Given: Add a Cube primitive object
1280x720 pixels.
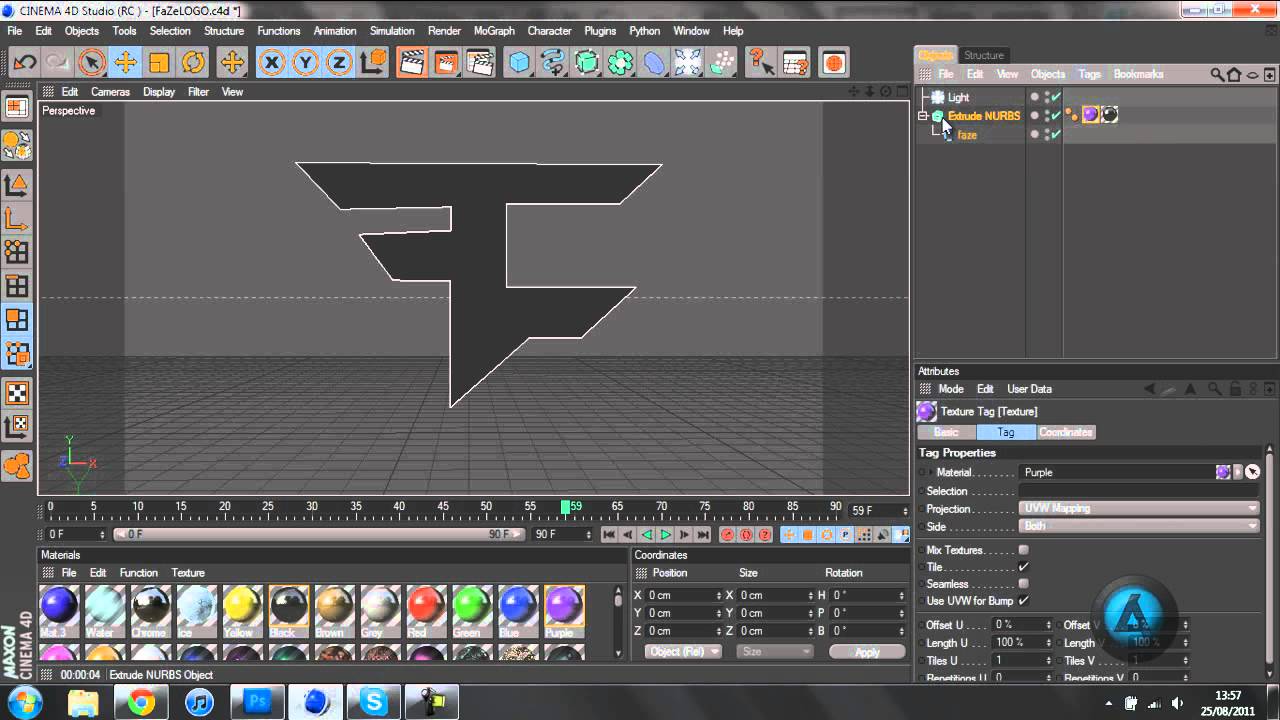Looking at the screenshot, I should (519, 63).
